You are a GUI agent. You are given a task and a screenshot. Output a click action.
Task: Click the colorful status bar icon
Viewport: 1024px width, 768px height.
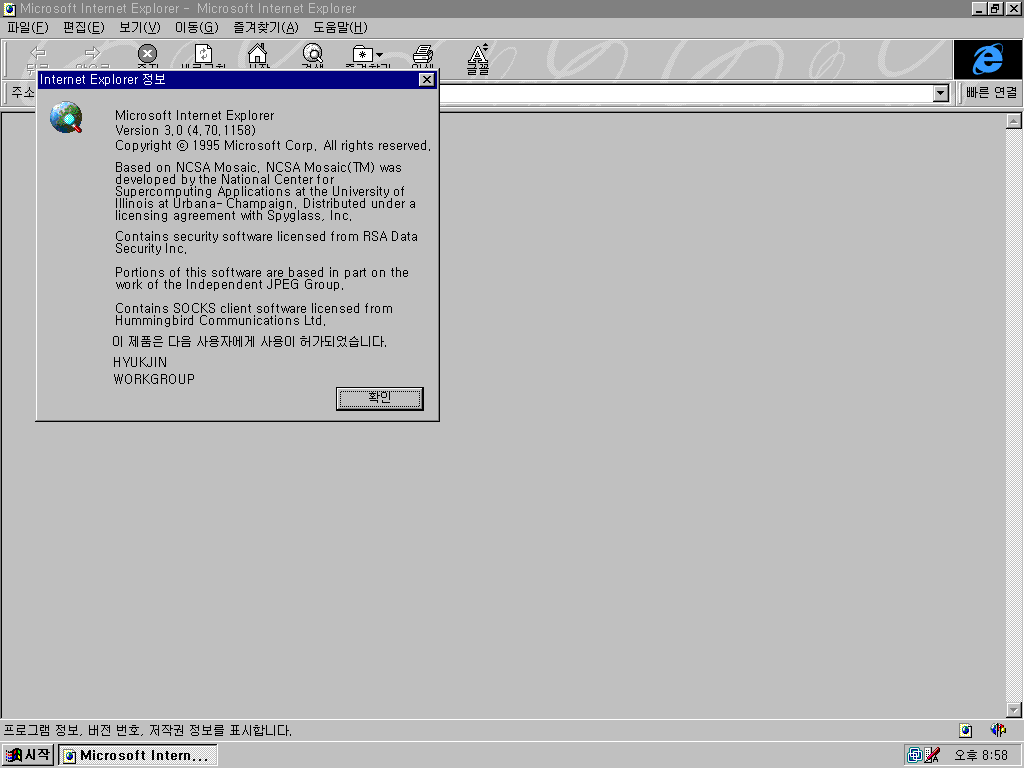tap(998, 729)
